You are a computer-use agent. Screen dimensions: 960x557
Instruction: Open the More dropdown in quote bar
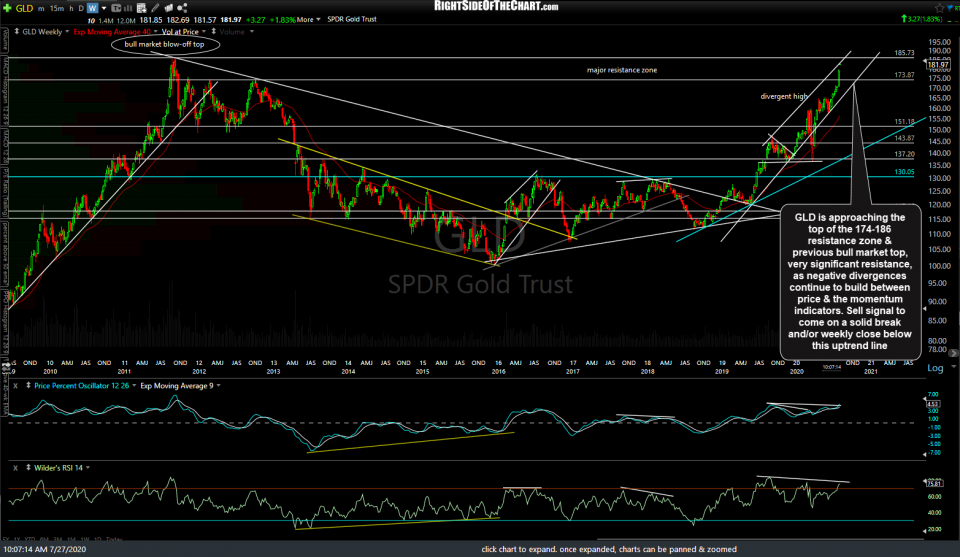(309, 20)
